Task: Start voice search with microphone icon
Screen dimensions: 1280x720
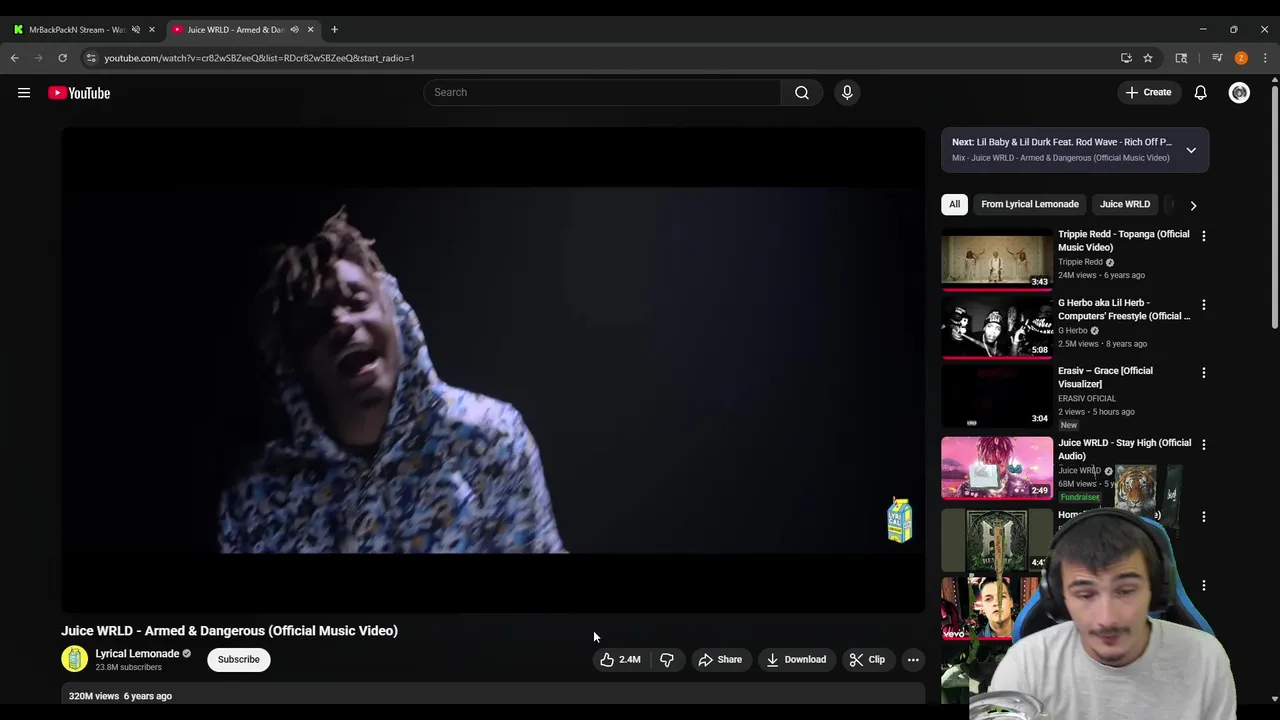Action: click(x=847, y=92)
